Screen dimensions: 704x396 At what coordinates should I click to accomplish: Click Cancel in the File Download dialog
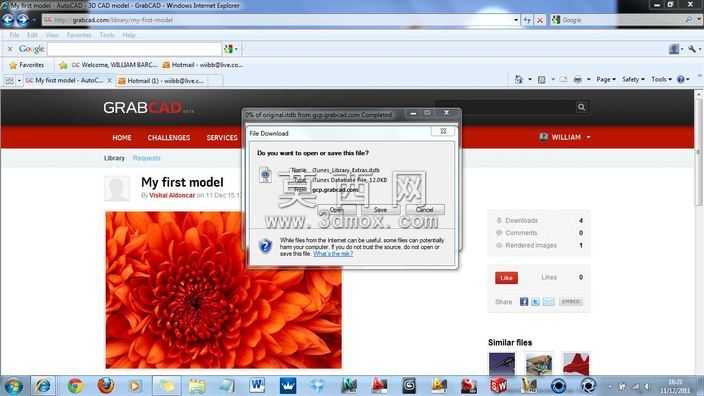click(x=424, y=210)
